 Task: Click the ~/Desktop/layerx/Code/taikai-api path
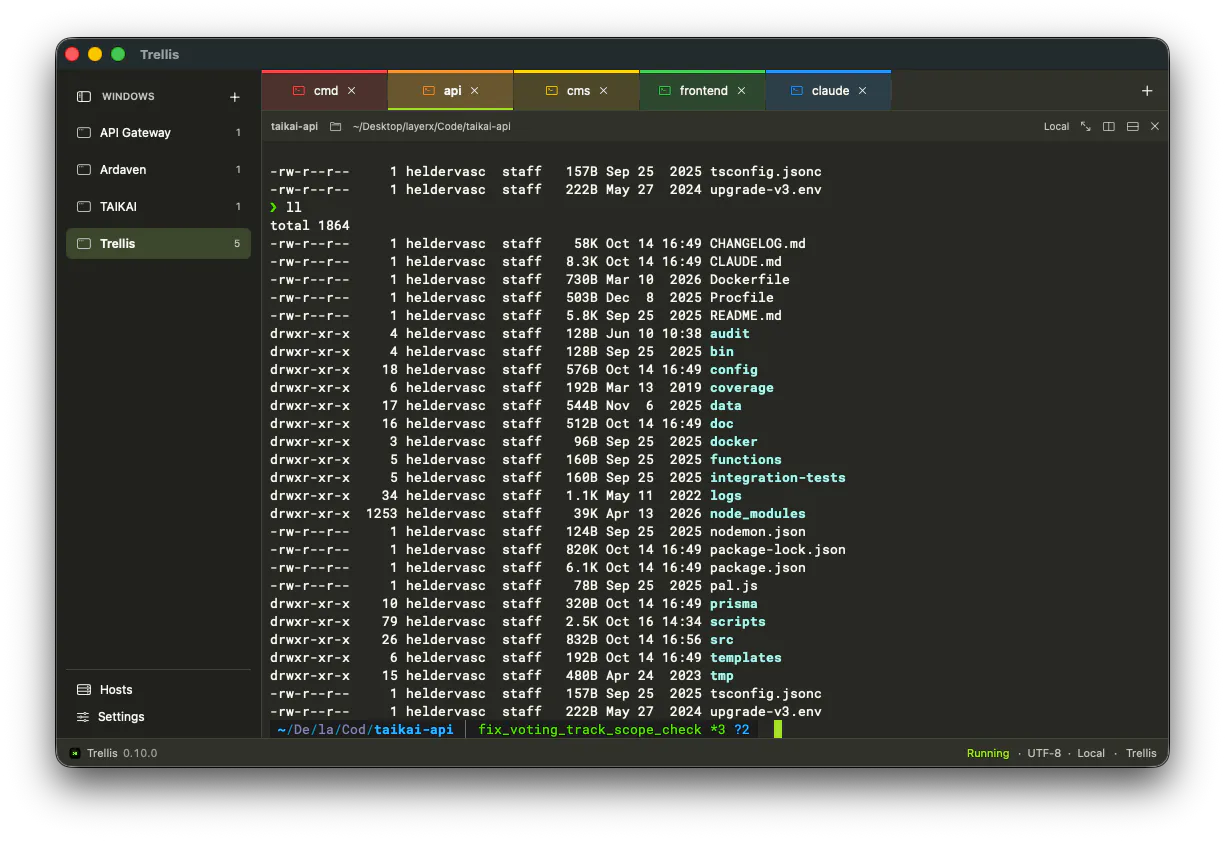coord(431,127)
